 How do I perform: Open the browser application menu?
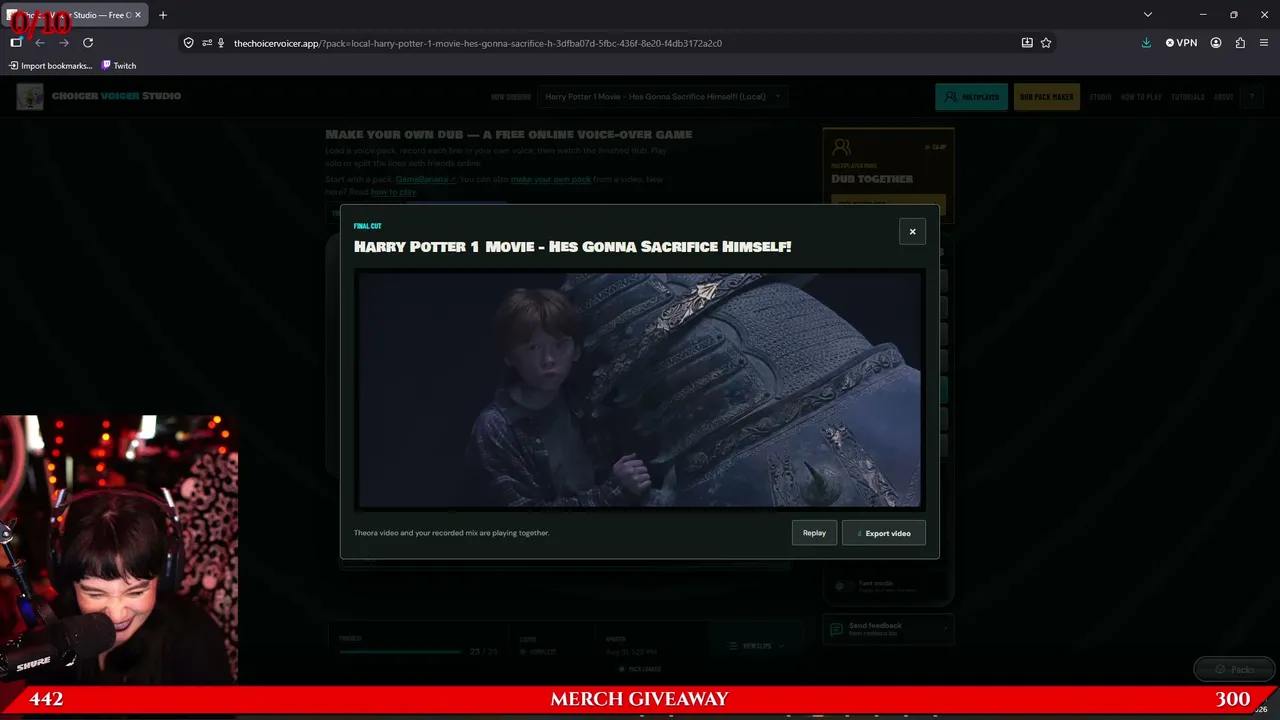click(1264, 43)
